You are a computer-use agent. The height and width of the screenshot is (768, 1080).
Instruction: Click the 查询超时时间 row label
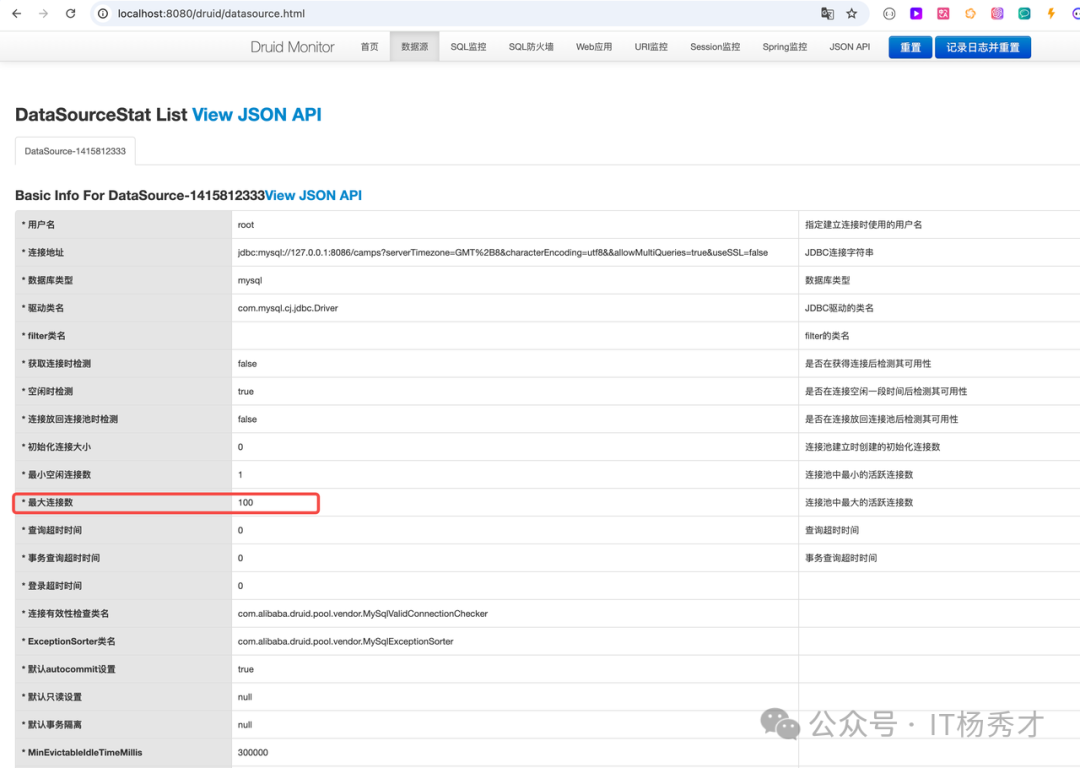click(x=54, y=530)
